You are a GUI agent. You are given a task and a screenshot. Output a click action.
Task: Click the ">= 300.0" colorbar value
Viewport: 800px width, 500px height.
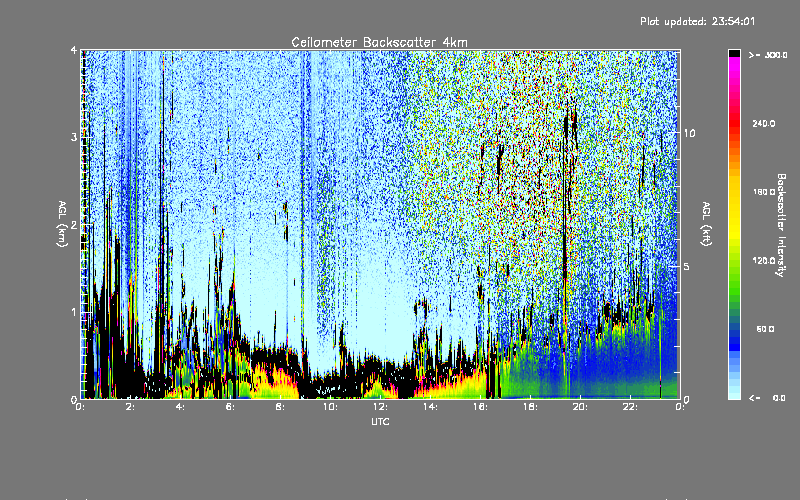[768, 55]
